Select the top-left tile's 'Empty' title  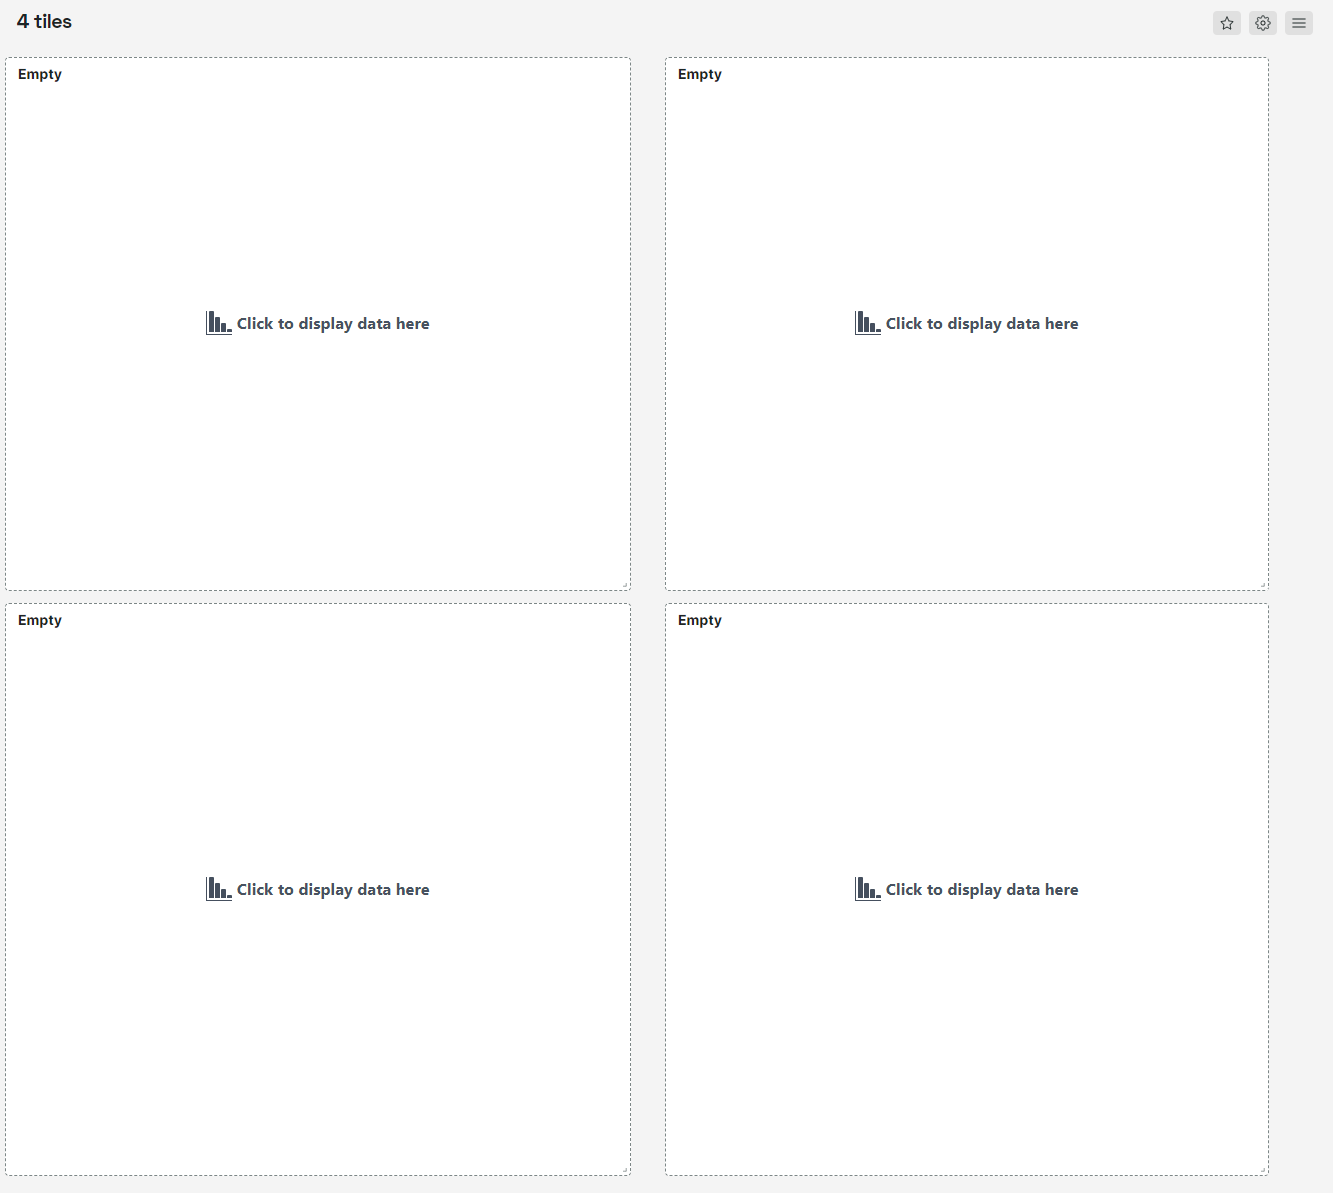pyautogui.click(x=40, y=74)
